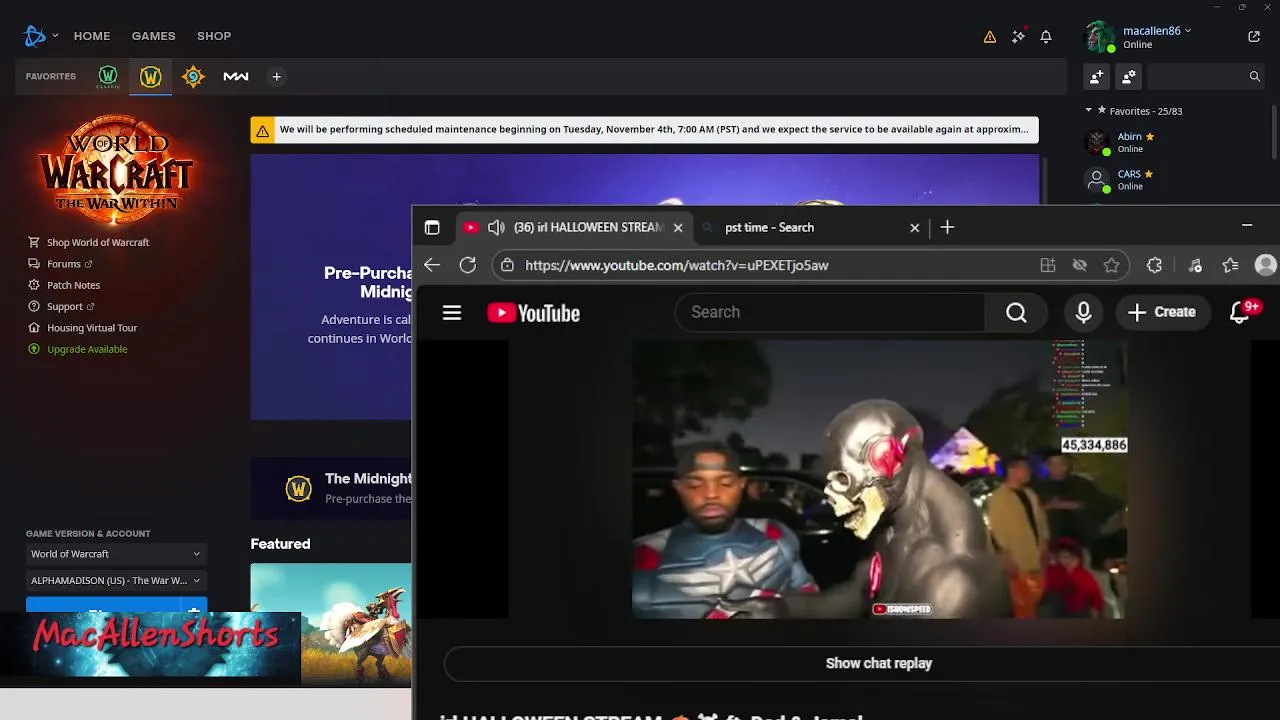
Task: Toggle tracking prevention eye icon
Action: [1080, 265]
